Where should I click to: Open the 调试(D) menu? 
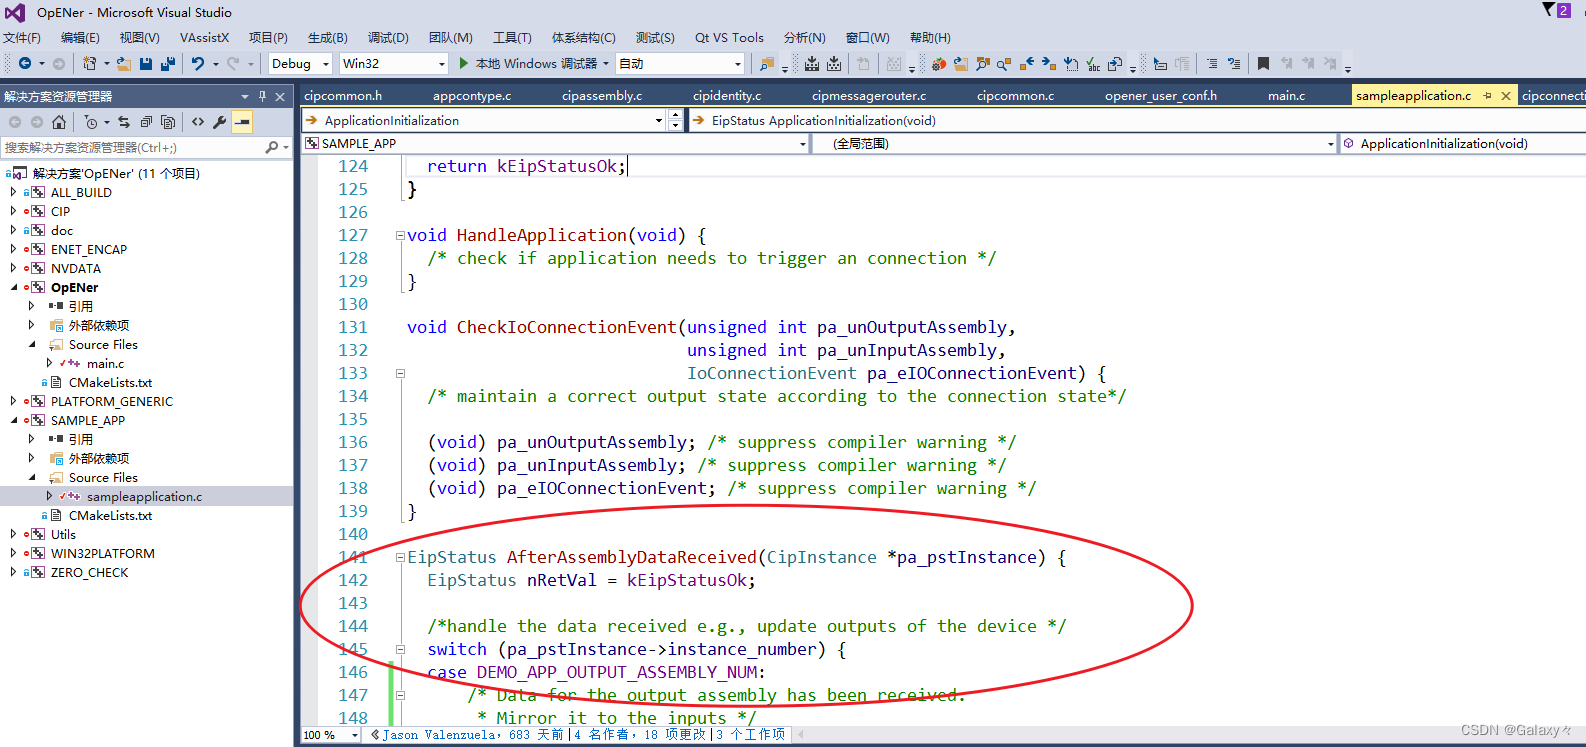(x=388, y=37)
